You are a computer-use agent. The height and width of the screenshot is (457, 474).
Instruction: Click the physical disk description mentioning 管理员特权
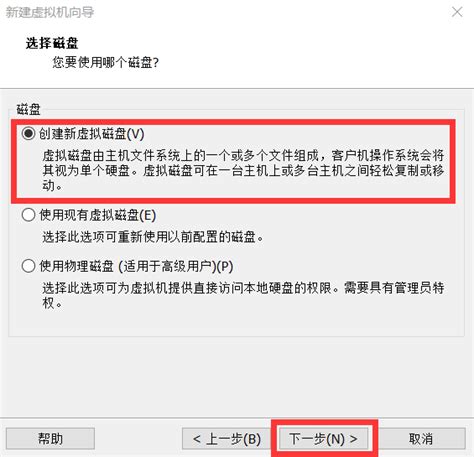click(243, 295)
